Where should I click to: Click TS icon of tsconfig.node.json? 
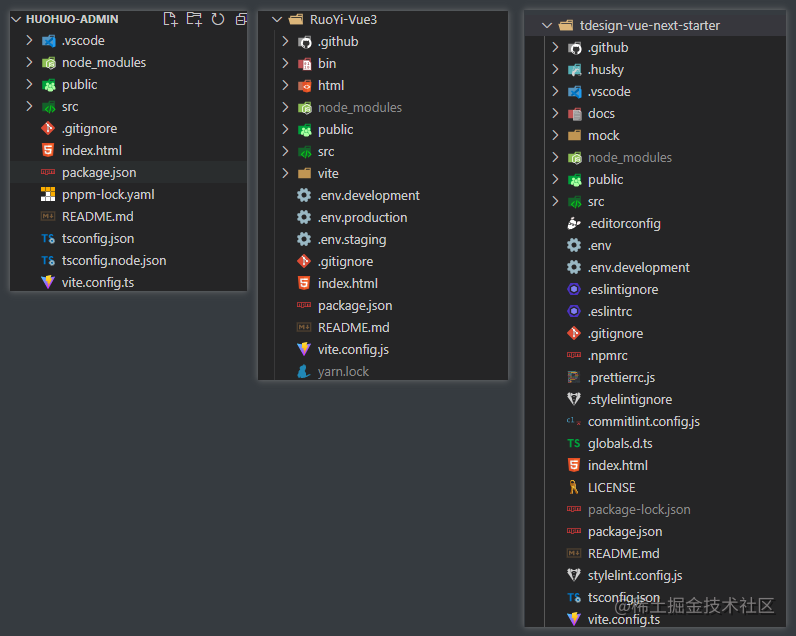(48, 260)
